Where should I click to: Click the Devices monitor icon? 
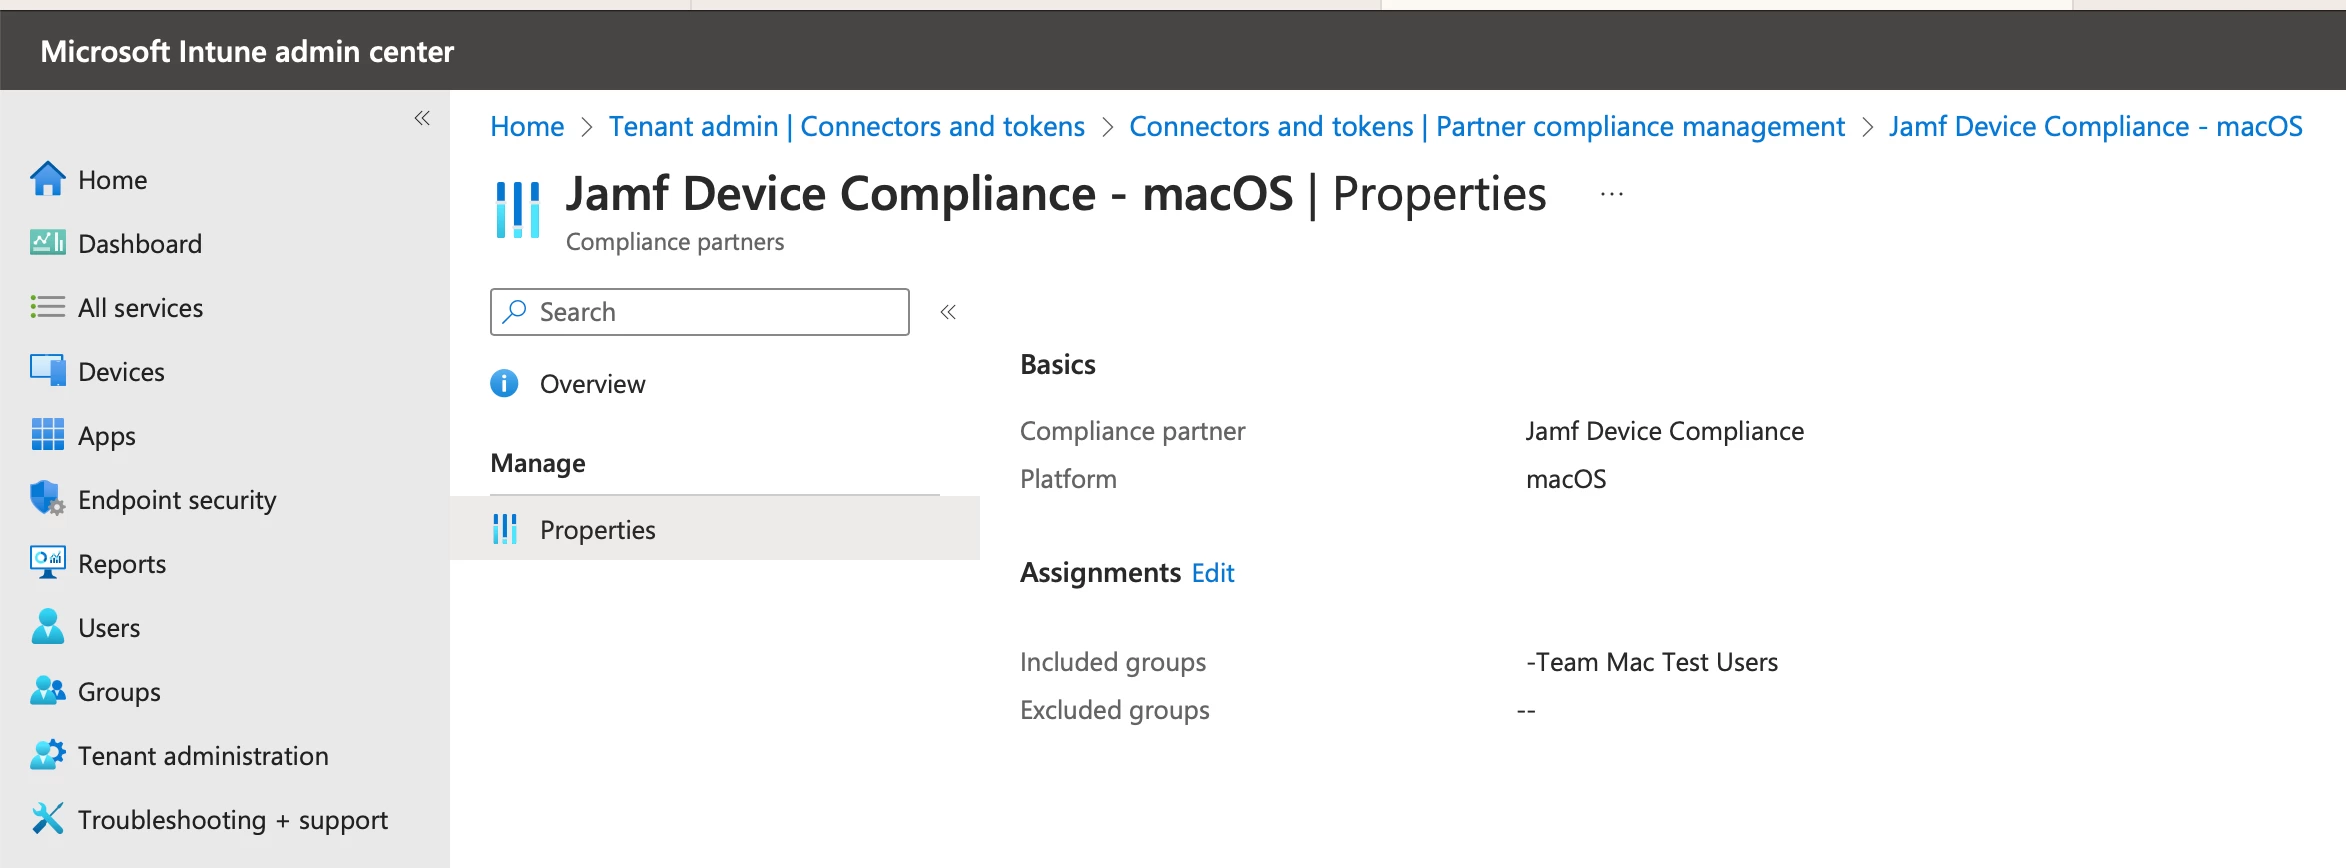48,371
